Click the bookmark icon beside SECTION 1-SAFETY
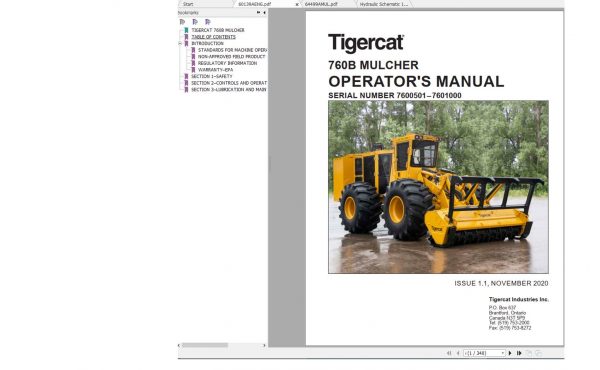600x370 pixels. coord(186,76)
